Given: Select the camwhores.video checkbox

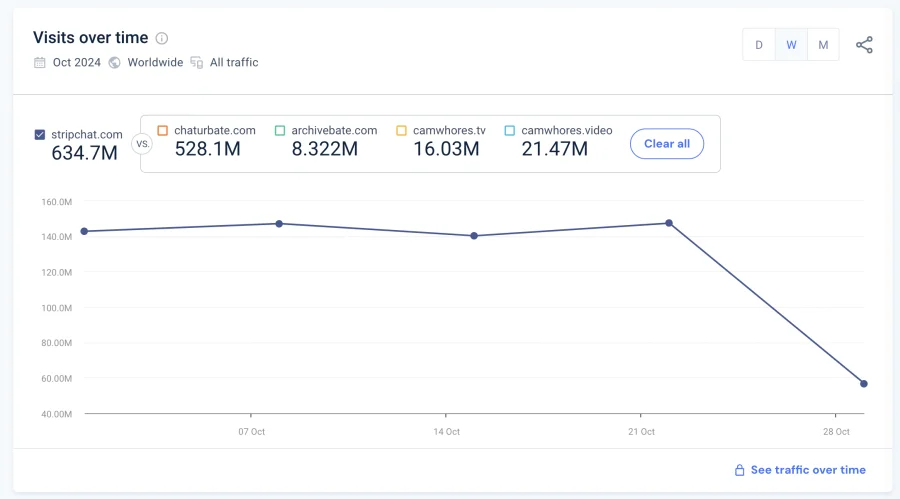Looking at the screenshot, I should point(510,130).
